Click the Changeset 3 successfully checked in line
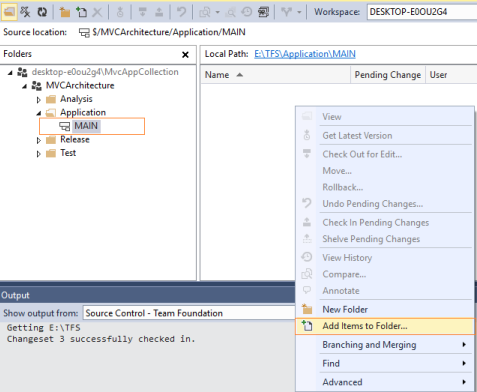This screenshot has width=477, height=392. pos(101,339)
